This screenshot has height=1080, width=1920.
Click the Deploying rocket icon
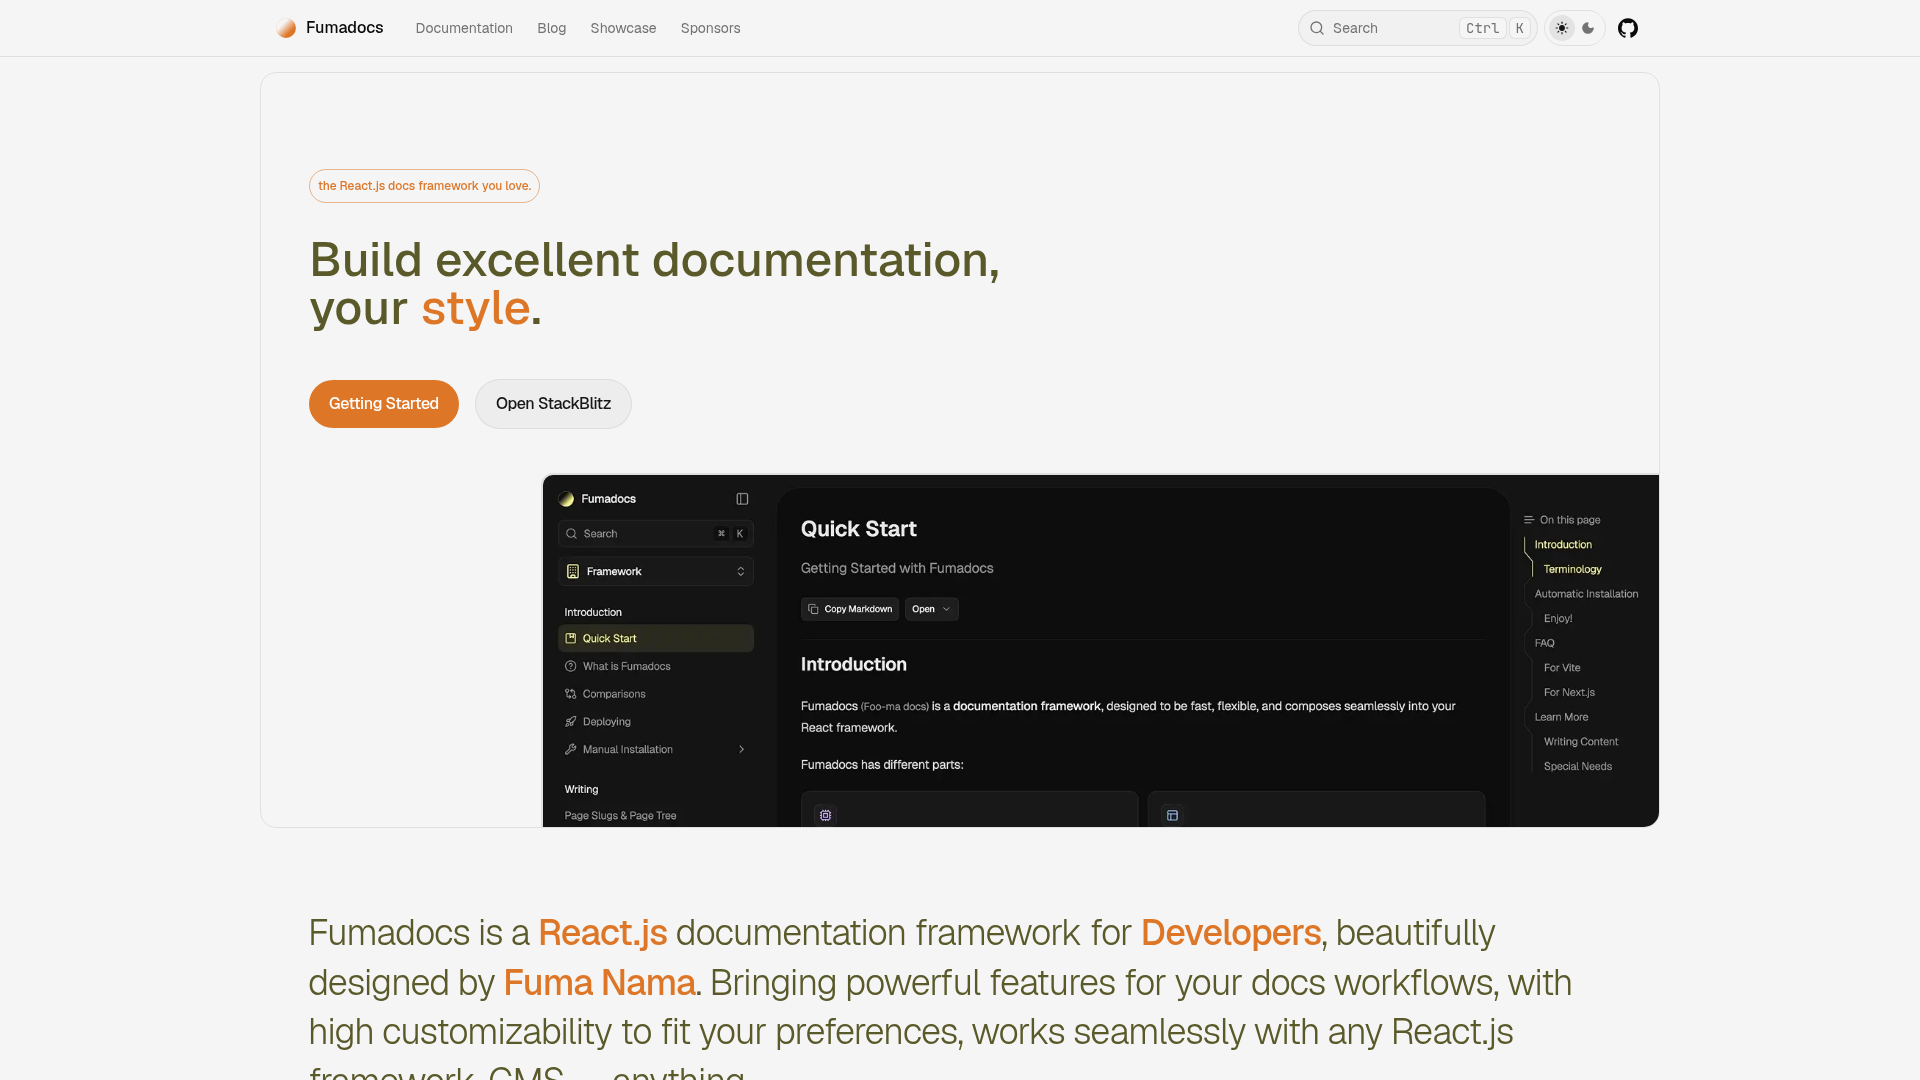571,722
